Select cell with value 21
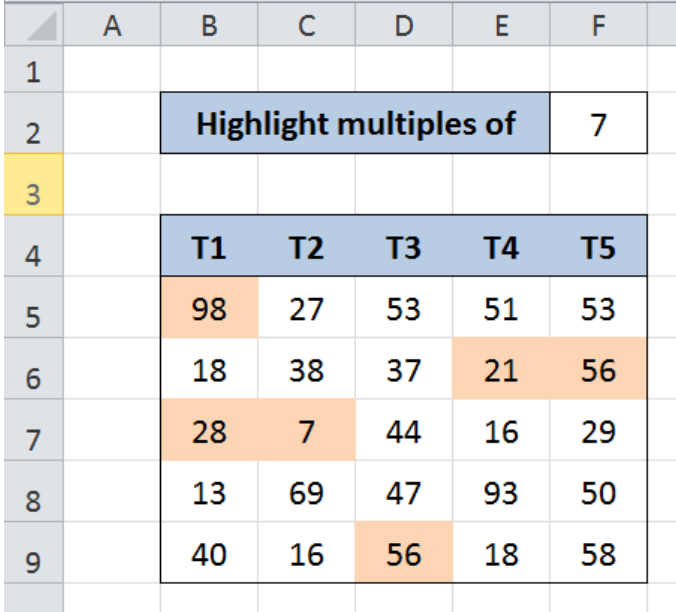 [x=501, y=368]
